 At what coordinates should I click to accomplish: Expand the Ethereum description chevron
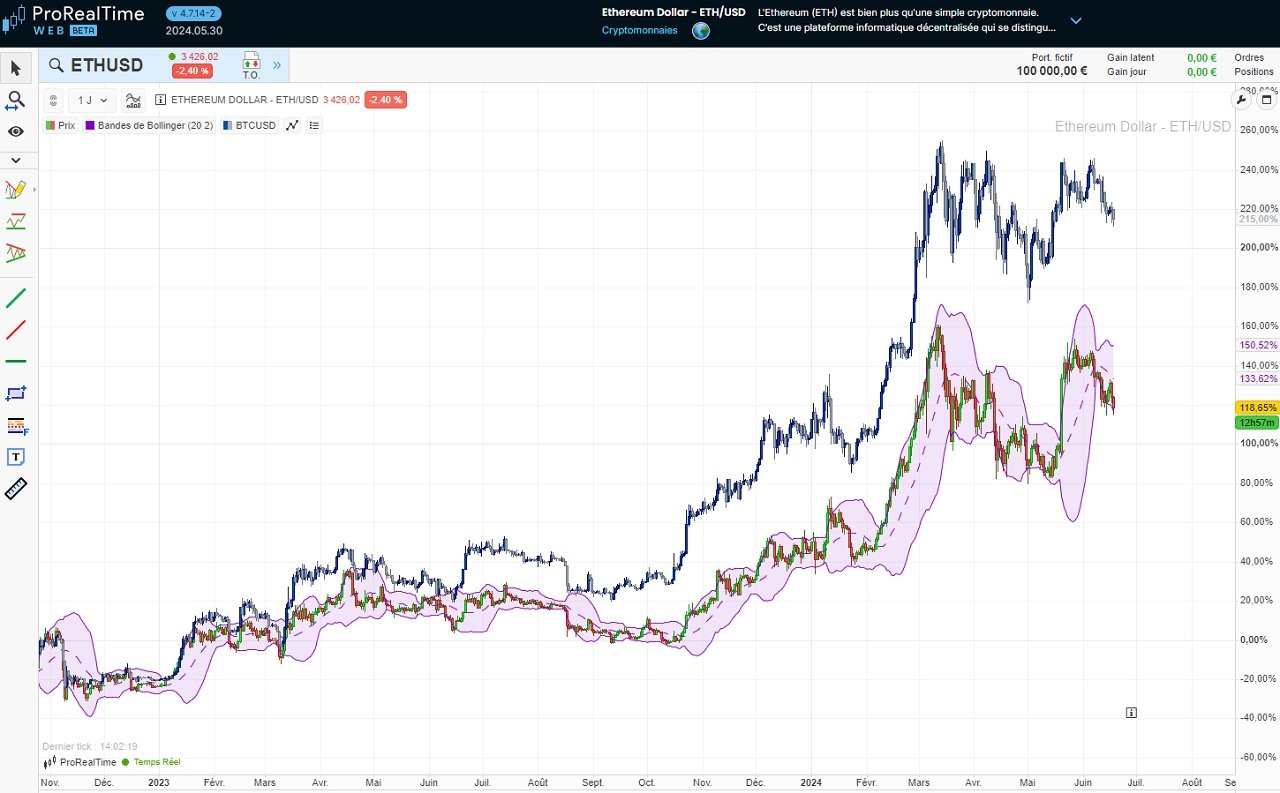pos(1076,20)
